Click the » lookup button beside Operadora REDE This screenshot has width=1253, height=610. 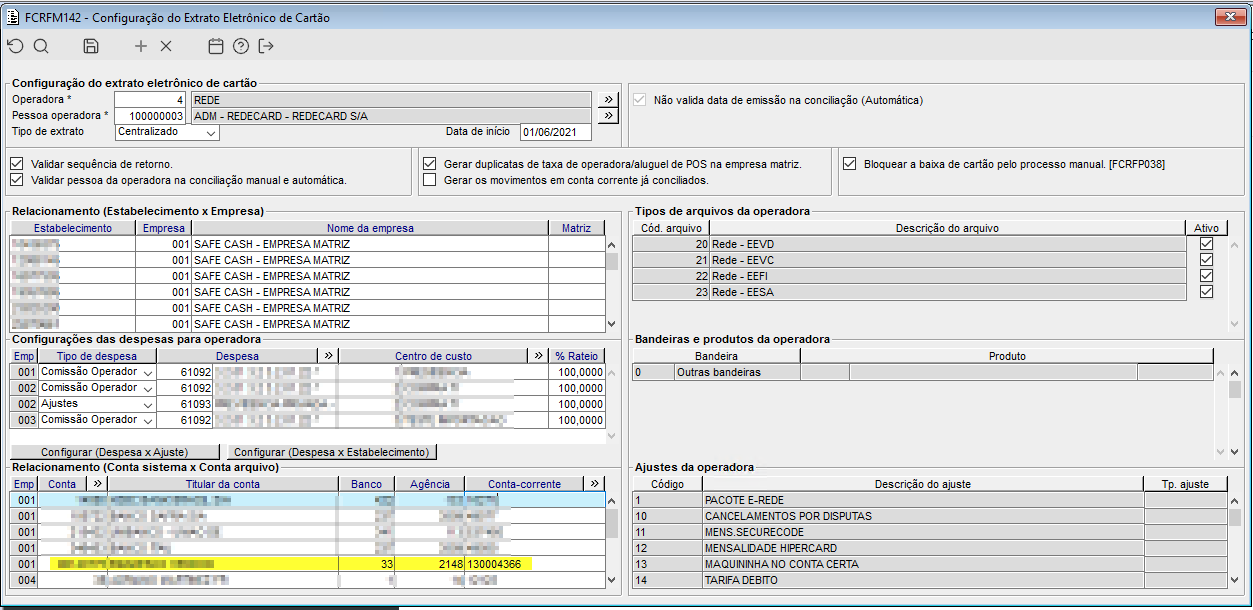coord(608,100)
